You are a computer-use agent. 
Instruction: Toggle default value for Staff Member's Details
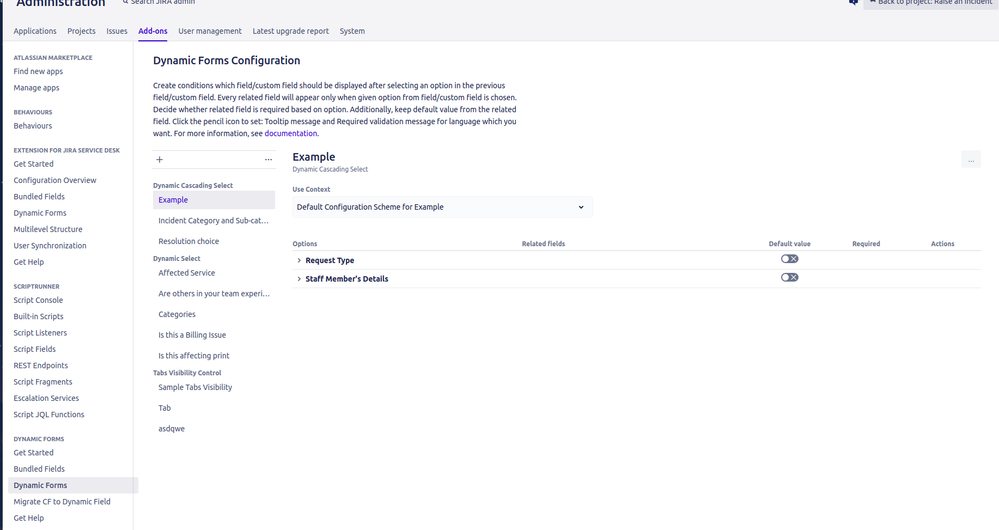click(x=789, y=277)
